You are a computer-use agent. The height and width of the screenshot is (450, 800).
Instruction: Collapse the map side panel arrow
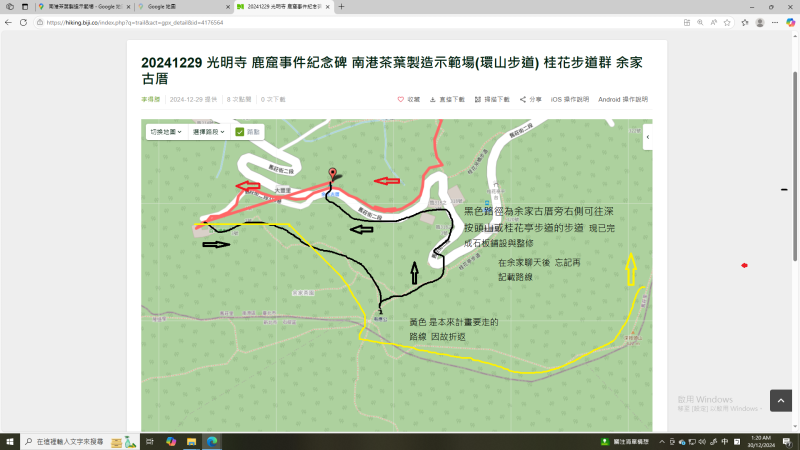[x=647, y=137]
